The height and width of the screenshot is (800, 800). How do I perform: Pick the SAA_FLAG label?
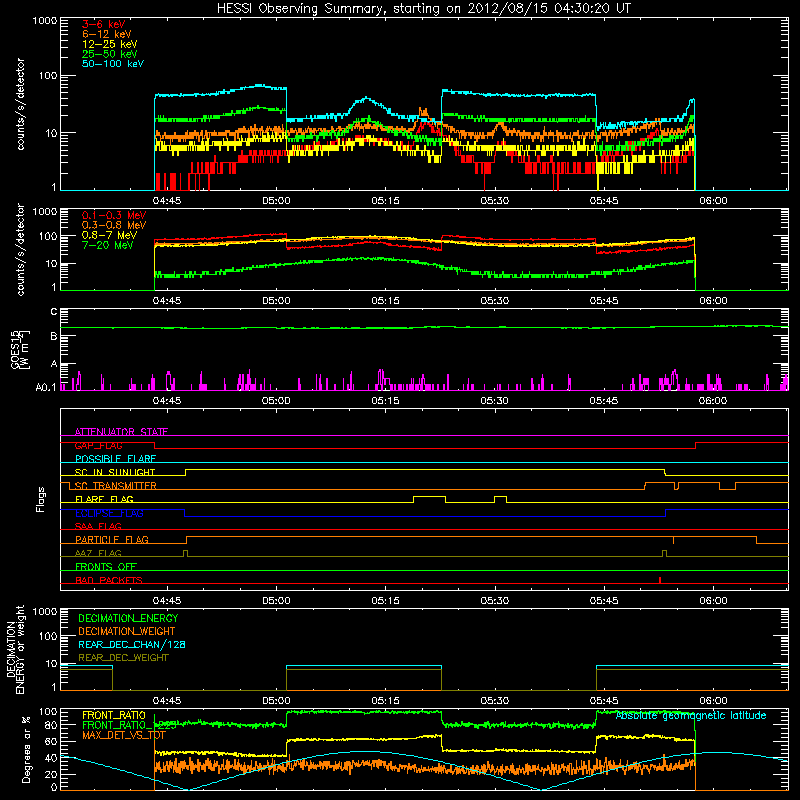point(98,526)
